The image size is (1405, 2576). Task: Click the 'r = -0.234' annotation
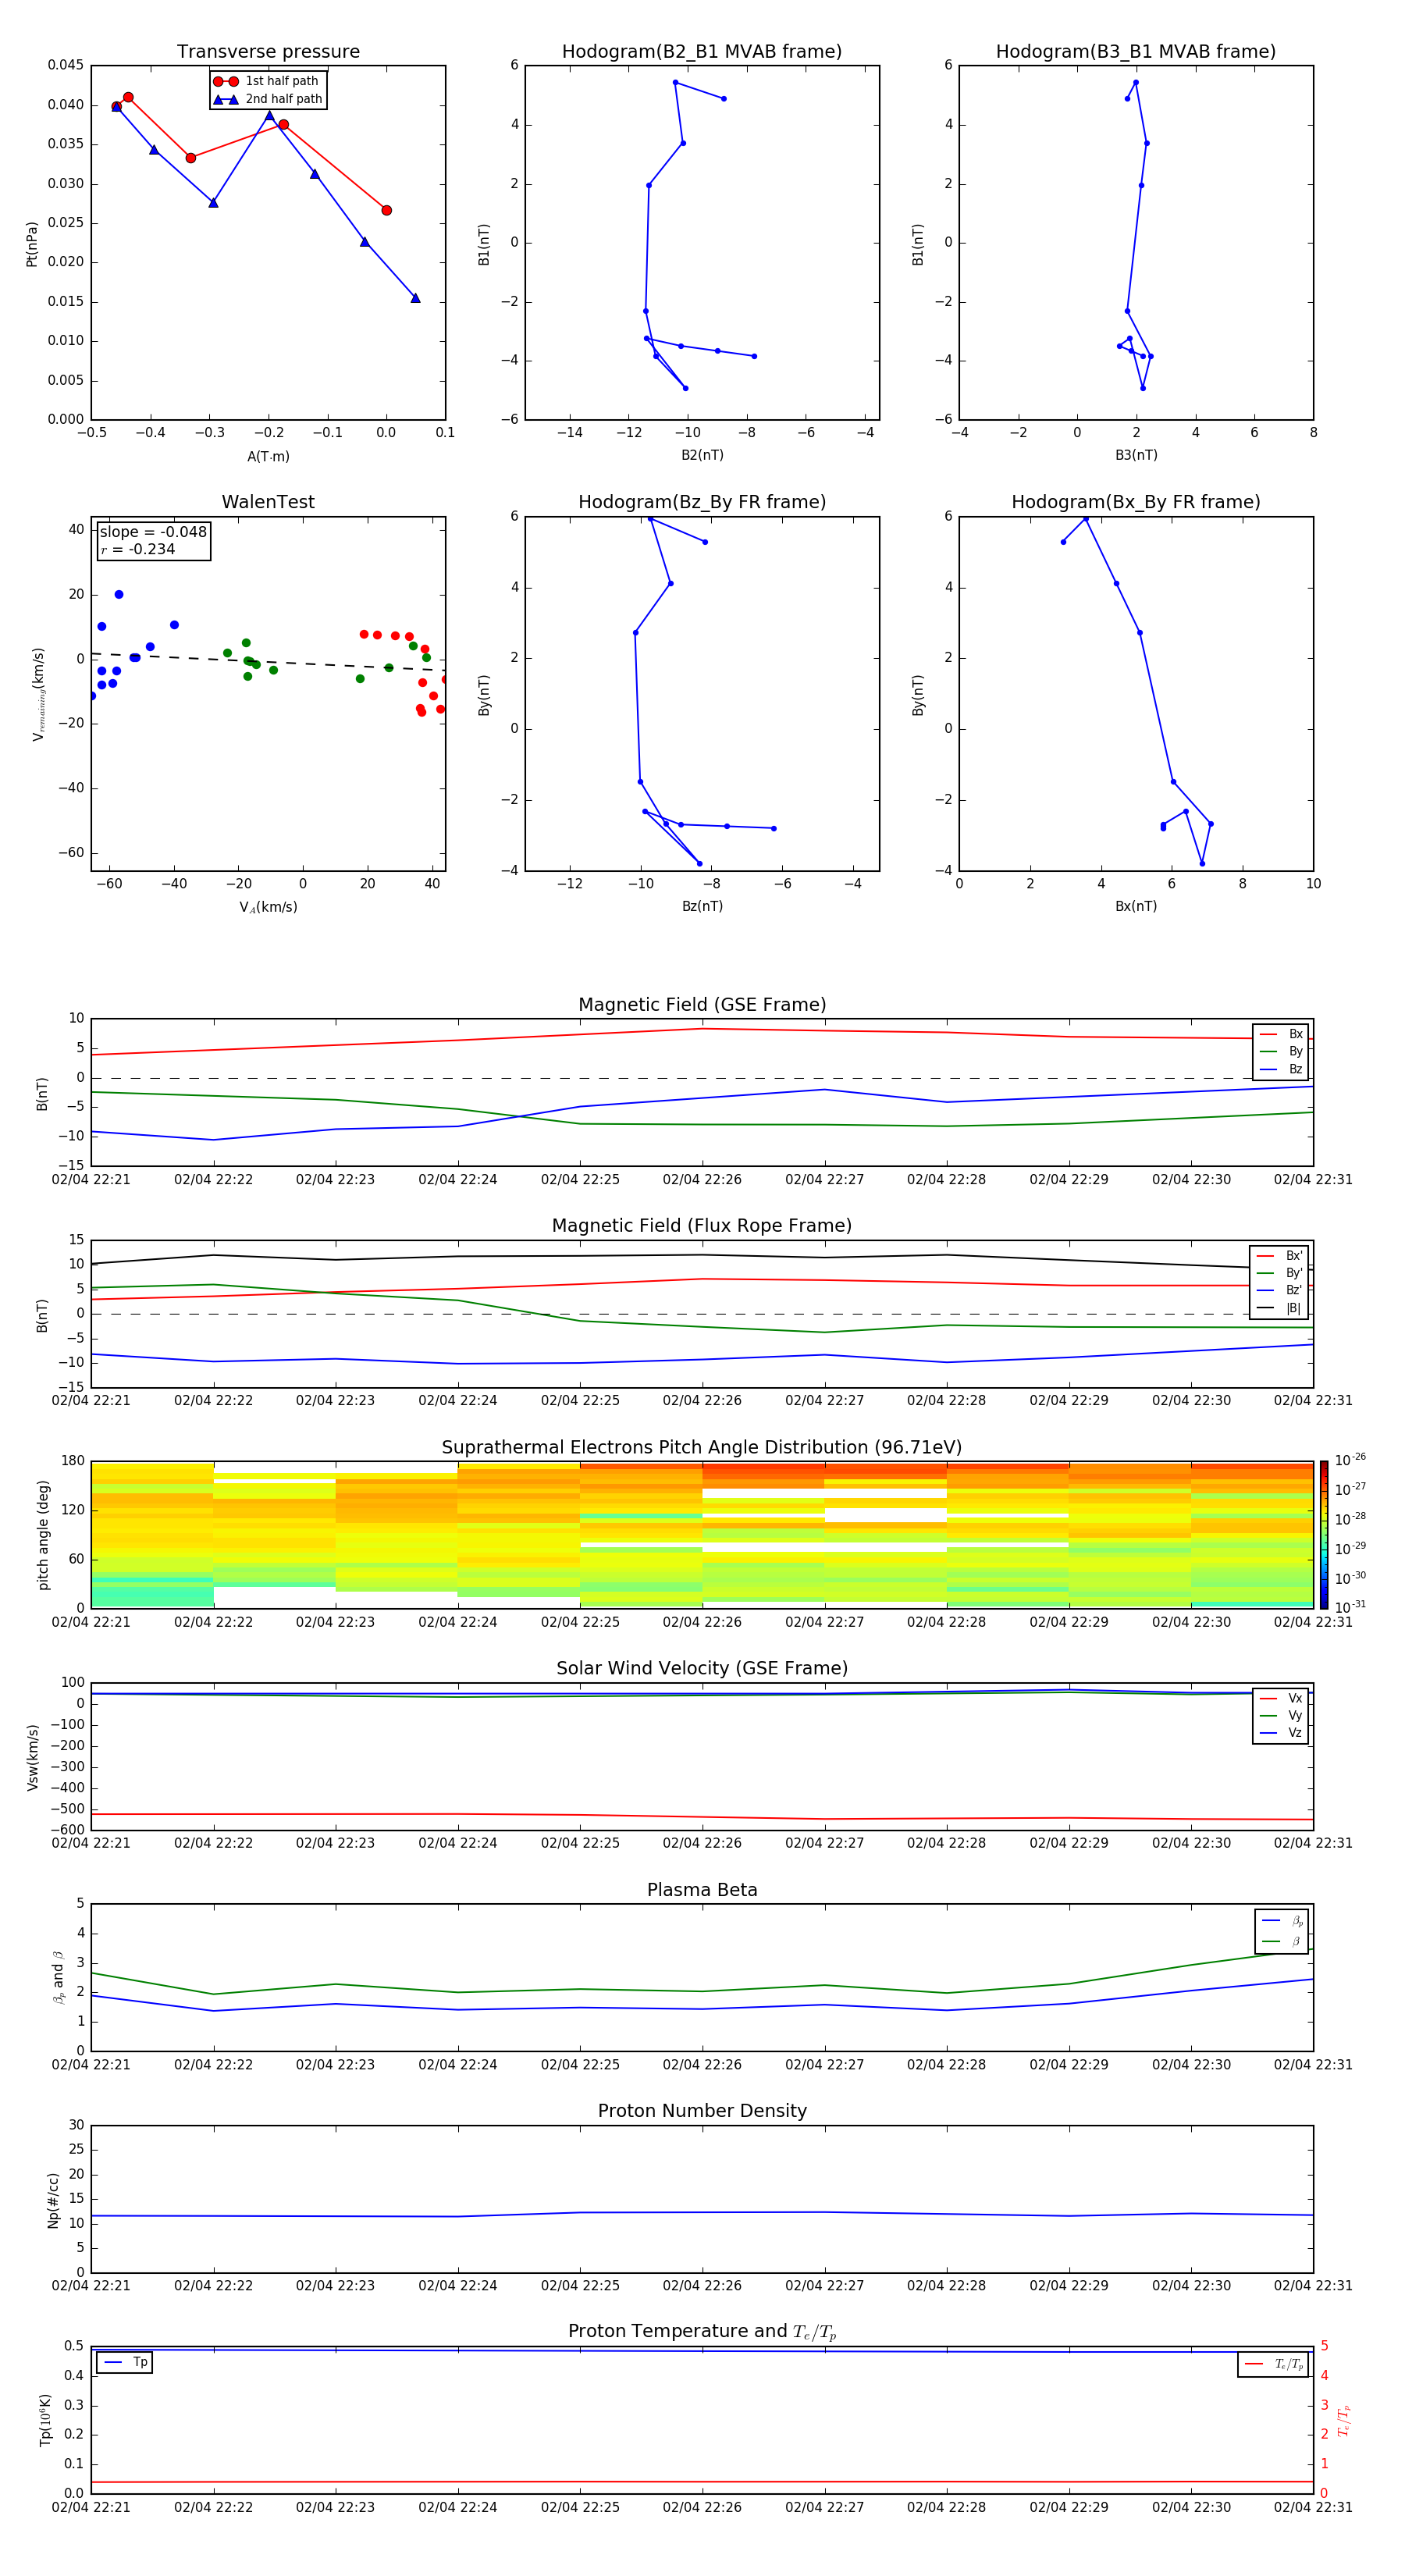(138, 549)
